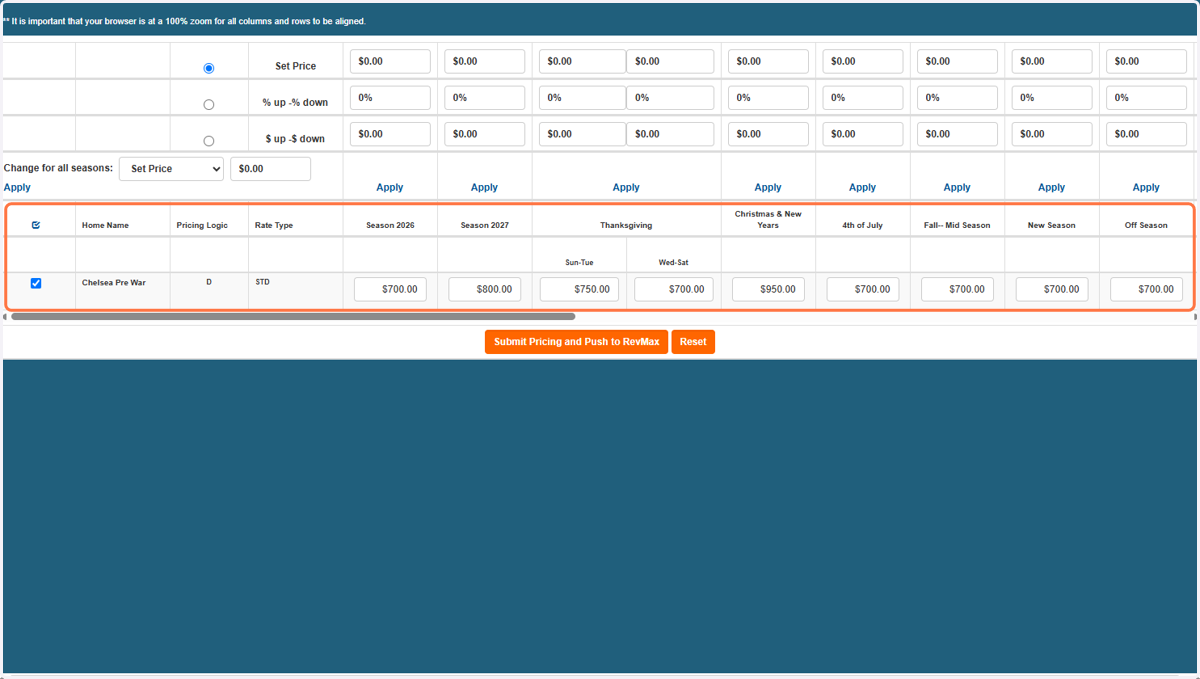Click Apply for the 4th of July column
The height and width of the screenshot is (679, 1200).
tap(862, 187)
